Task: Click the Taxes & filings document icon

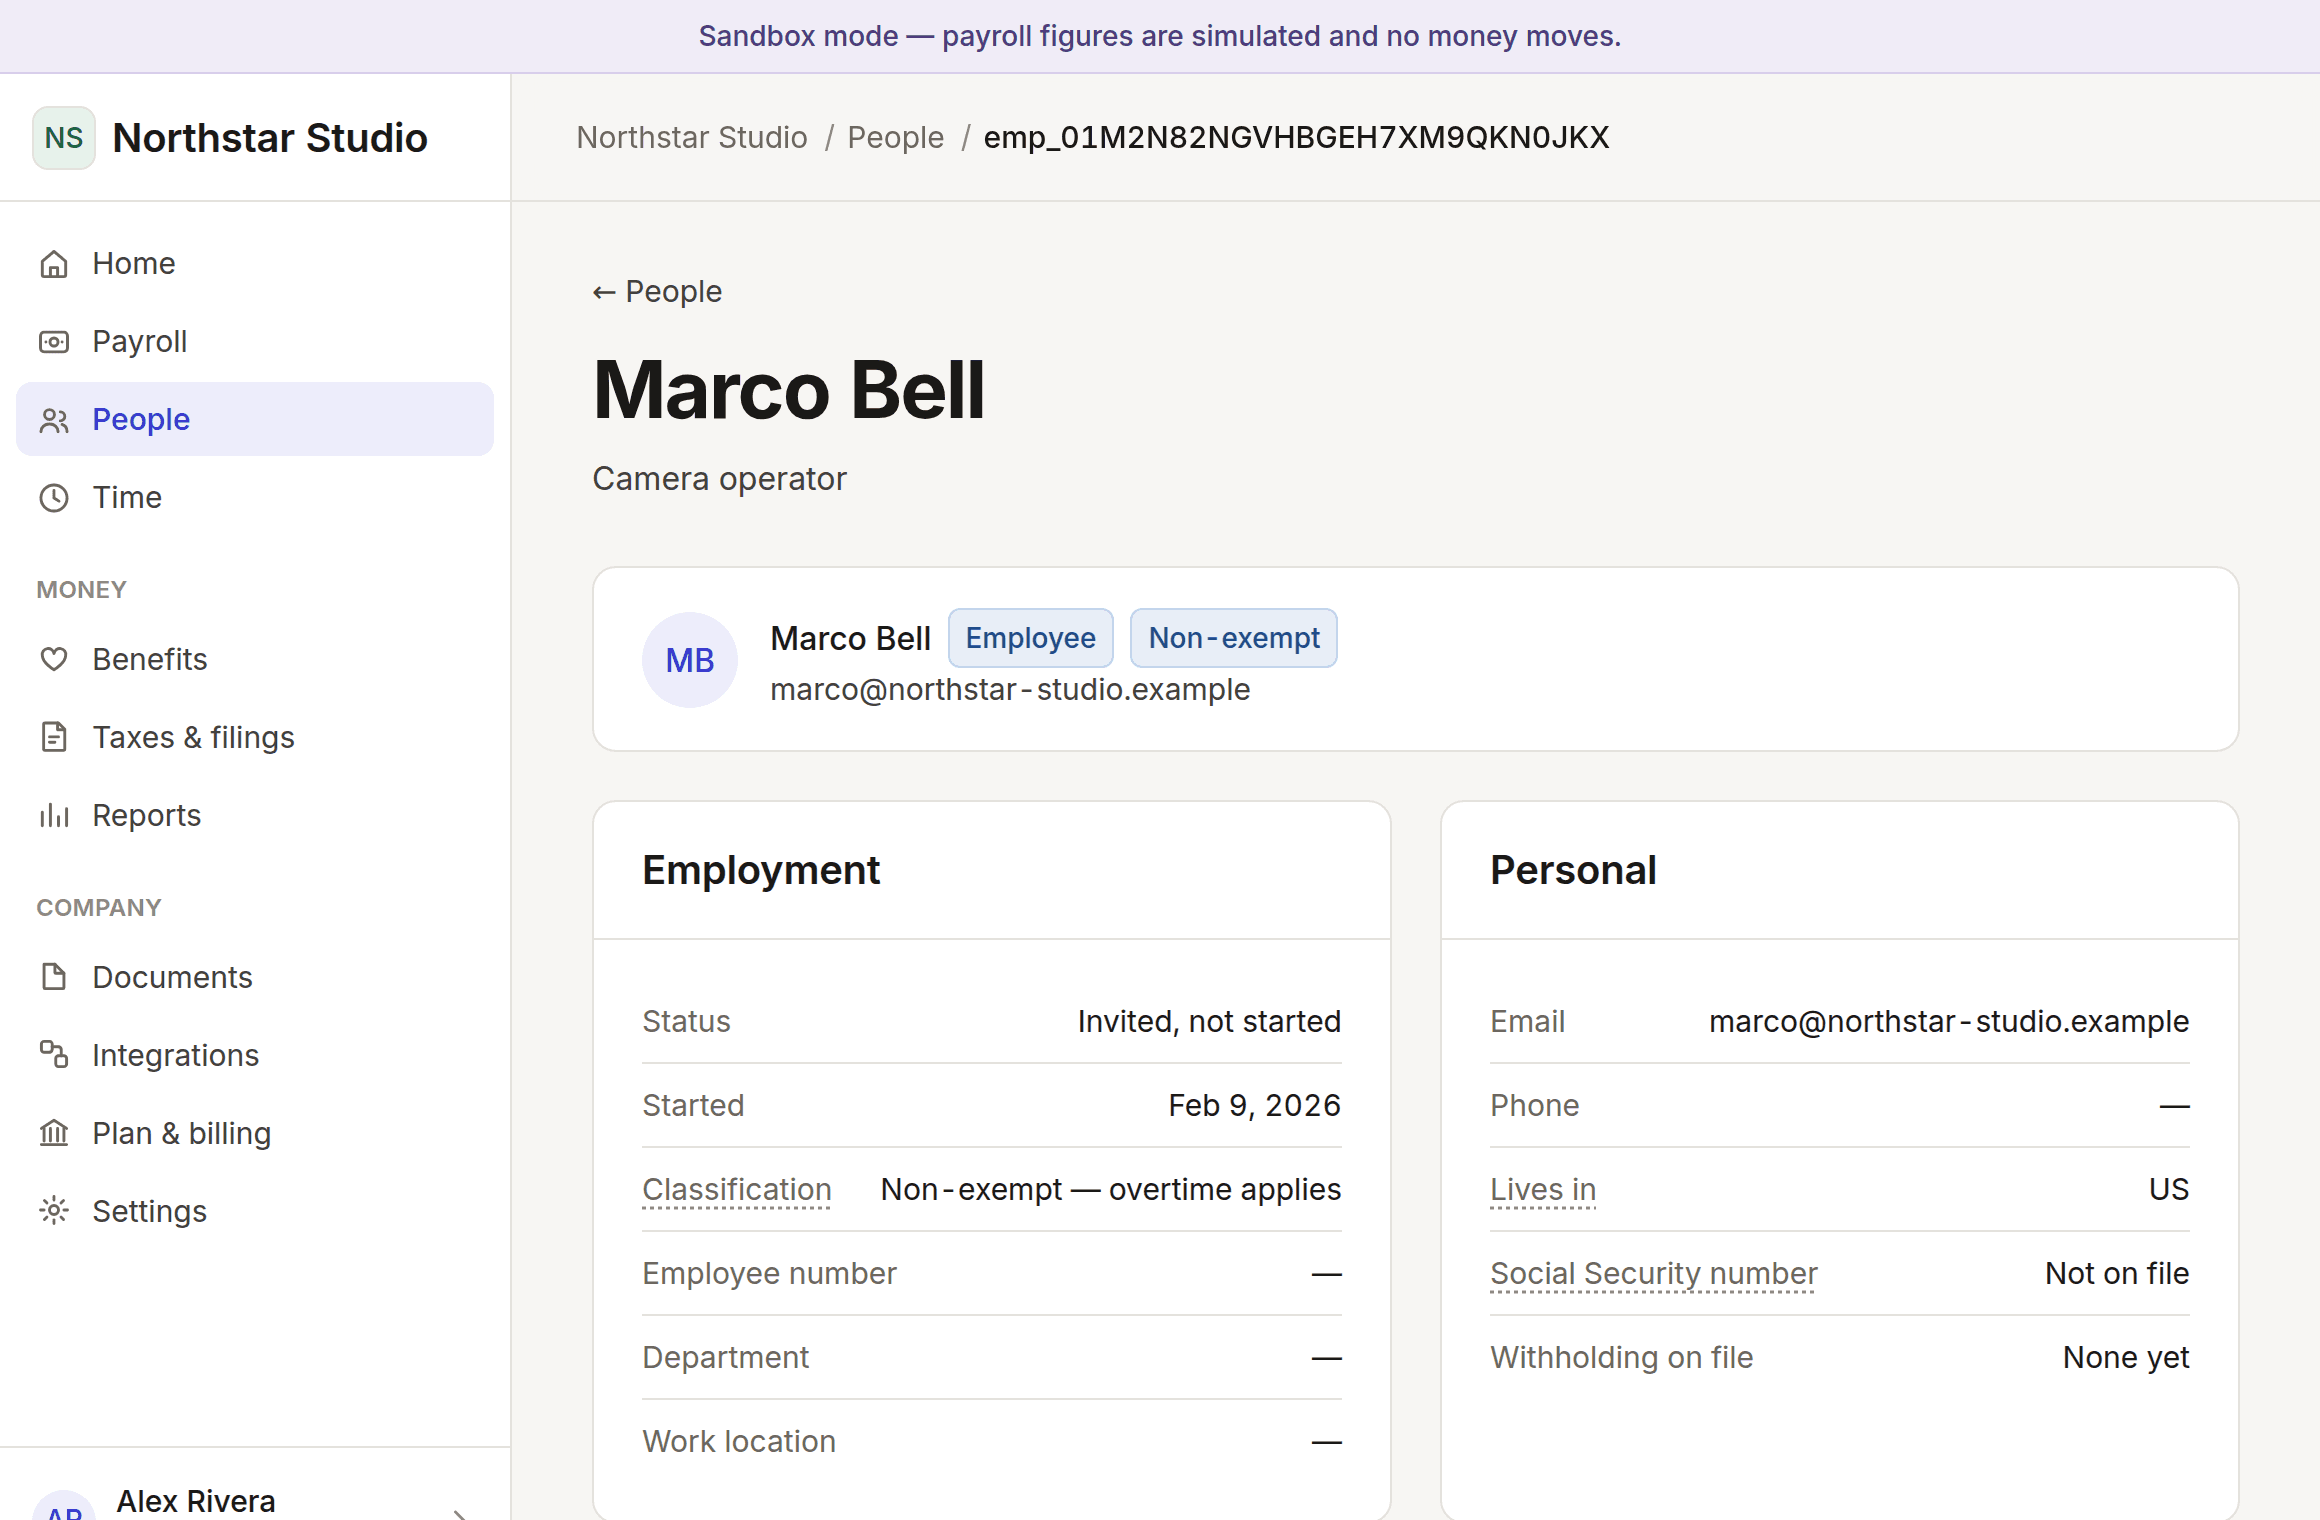Action: [54, 738]
